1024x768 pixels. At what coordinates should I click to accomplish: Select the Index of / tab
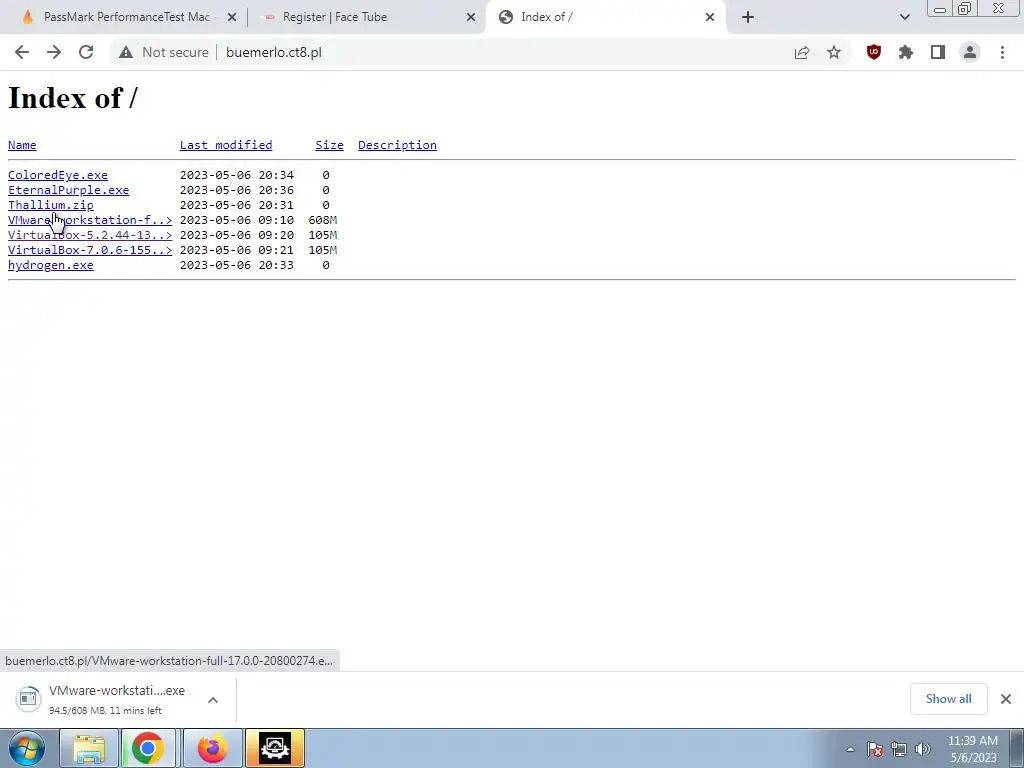tap(604, 17)
